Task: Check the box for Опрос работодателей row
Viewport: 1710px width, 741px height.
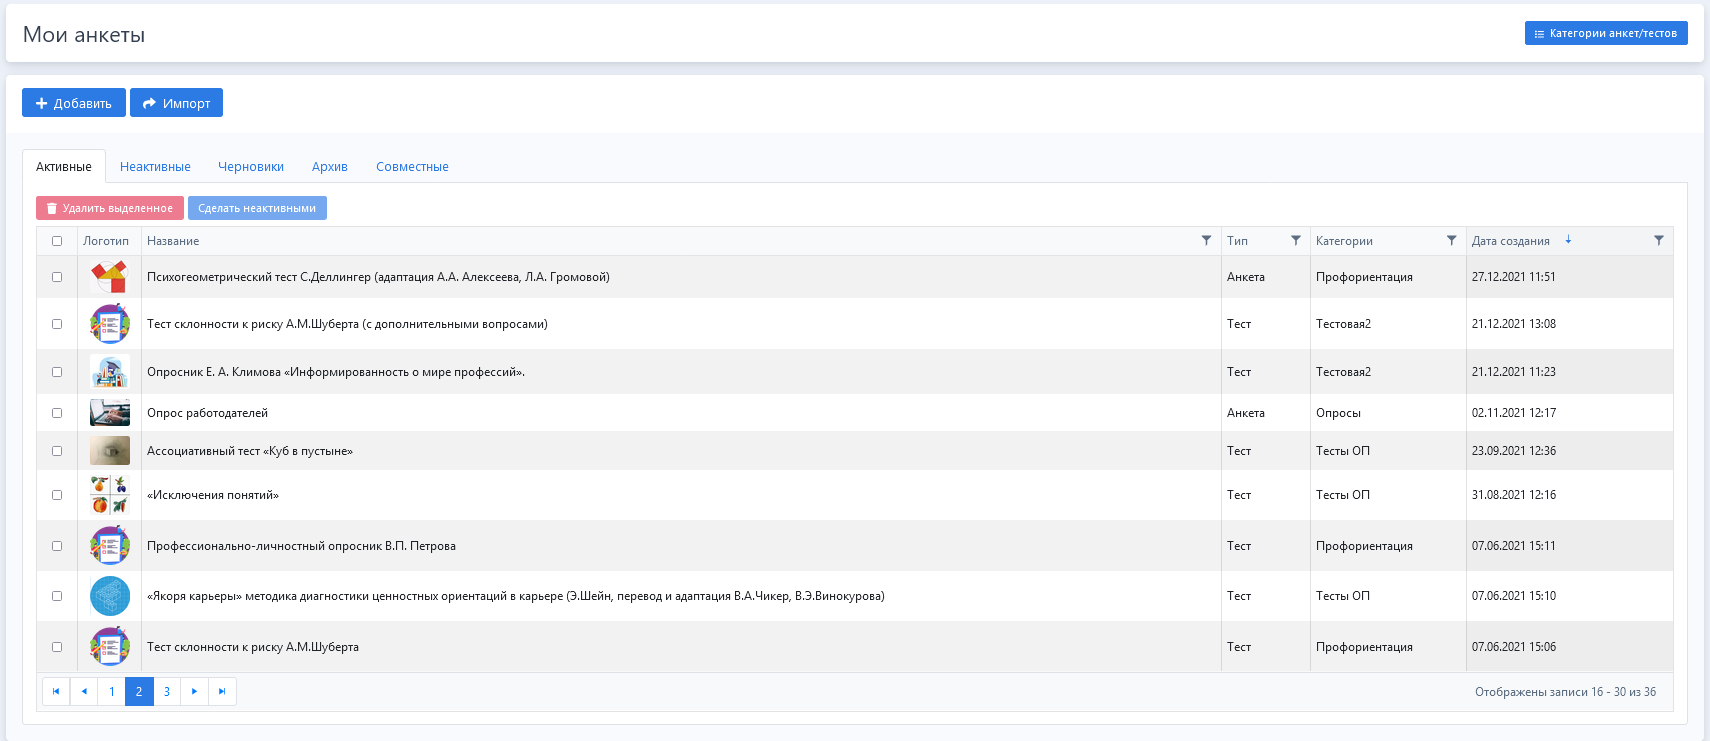Action: pyautogui.click(x=57, y=413)
